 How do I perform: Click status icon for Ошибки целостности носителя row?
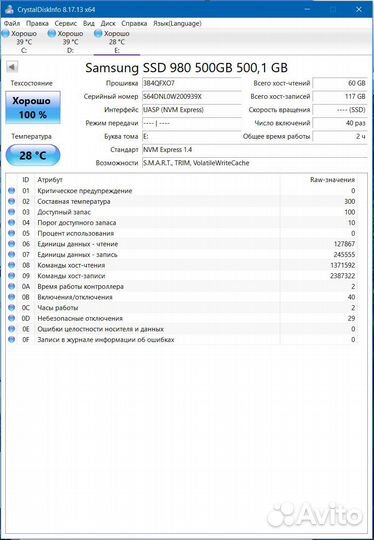pyautogui.click(x=12, y=329)
